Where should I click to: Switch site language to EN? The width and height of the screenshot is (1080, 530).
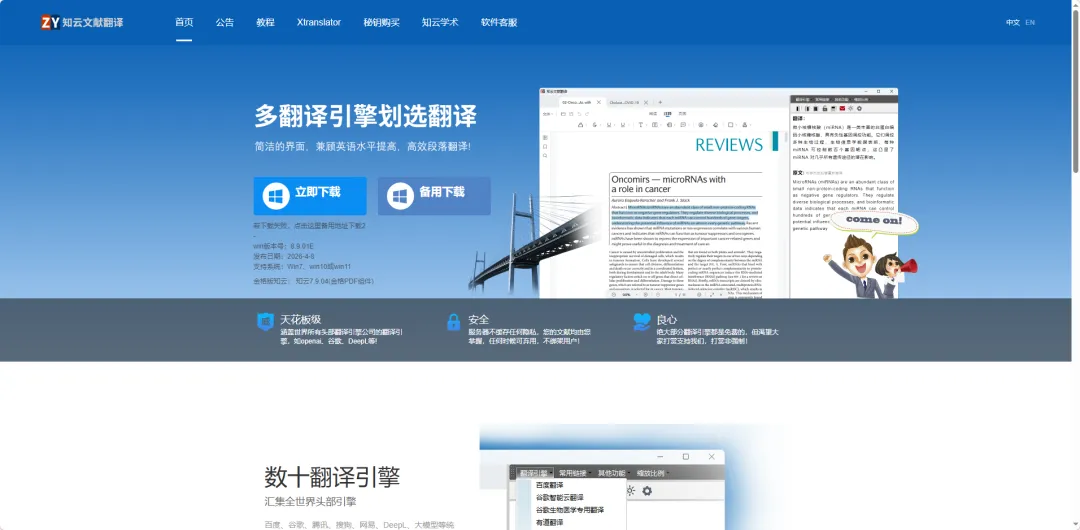[1030, 22]
